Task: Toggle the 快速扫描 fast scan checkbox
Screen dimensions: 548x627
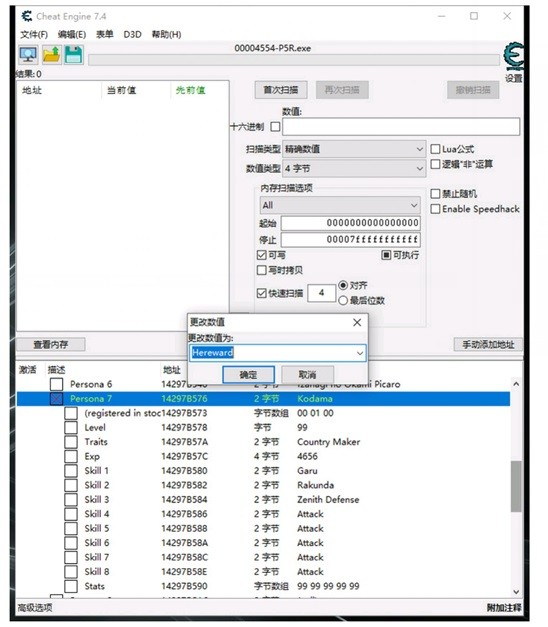Action: pyautogui.click(x=262, y=293)
